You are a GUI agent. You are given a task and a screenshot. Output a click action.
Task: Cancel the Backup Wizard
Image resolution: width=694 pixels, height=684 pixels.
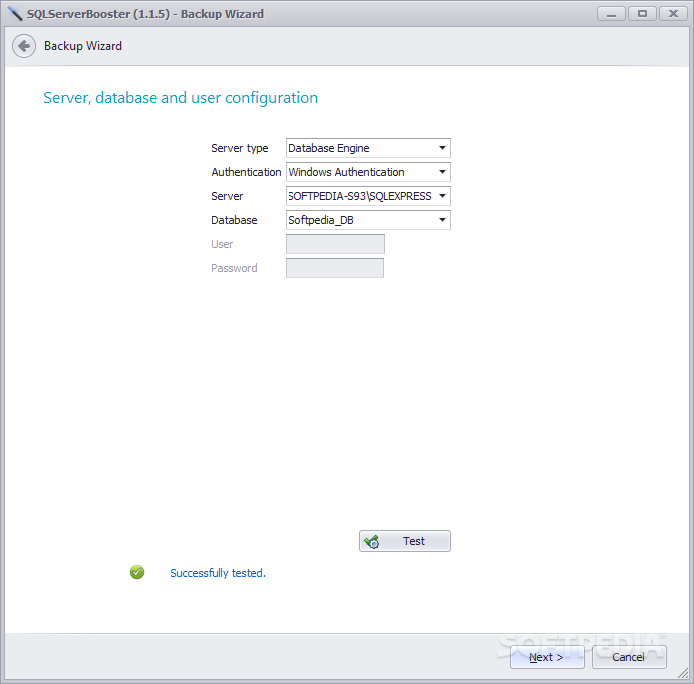[x=629, y=657]
